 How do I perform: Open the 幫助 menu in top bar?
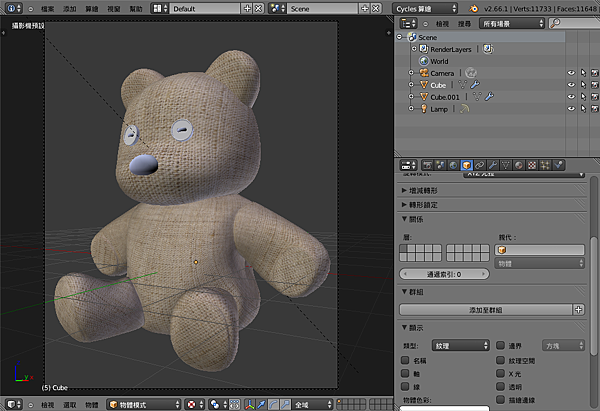[x=135, y=7]
